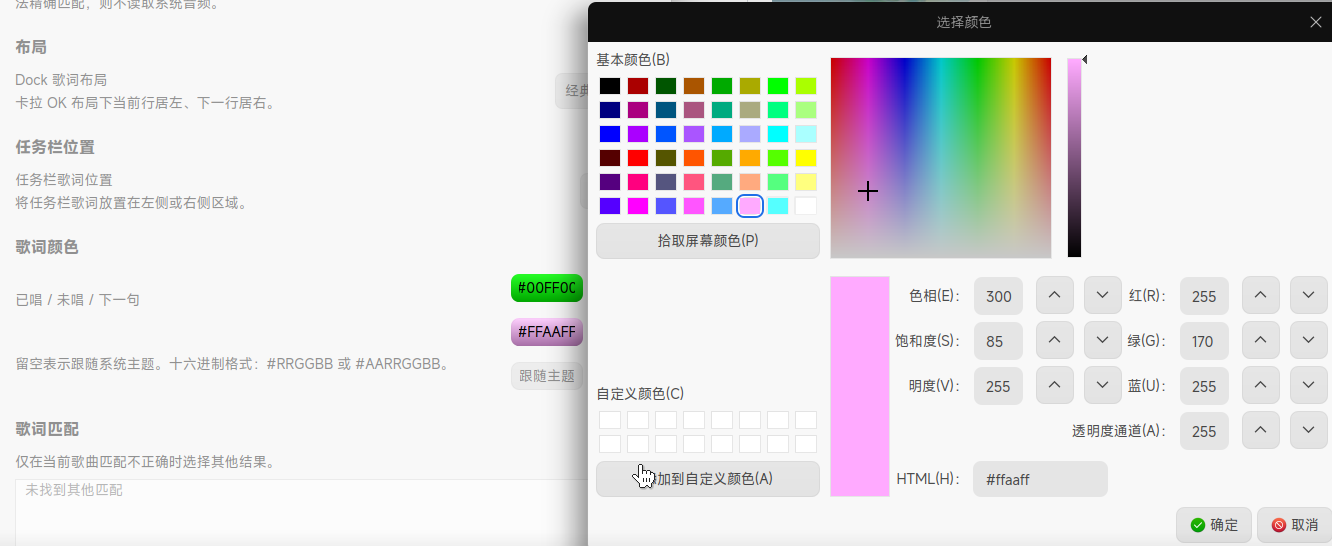Cancel the color dialog with 取消
This screenshot has width=1332, height=546.
point(1294,525)
